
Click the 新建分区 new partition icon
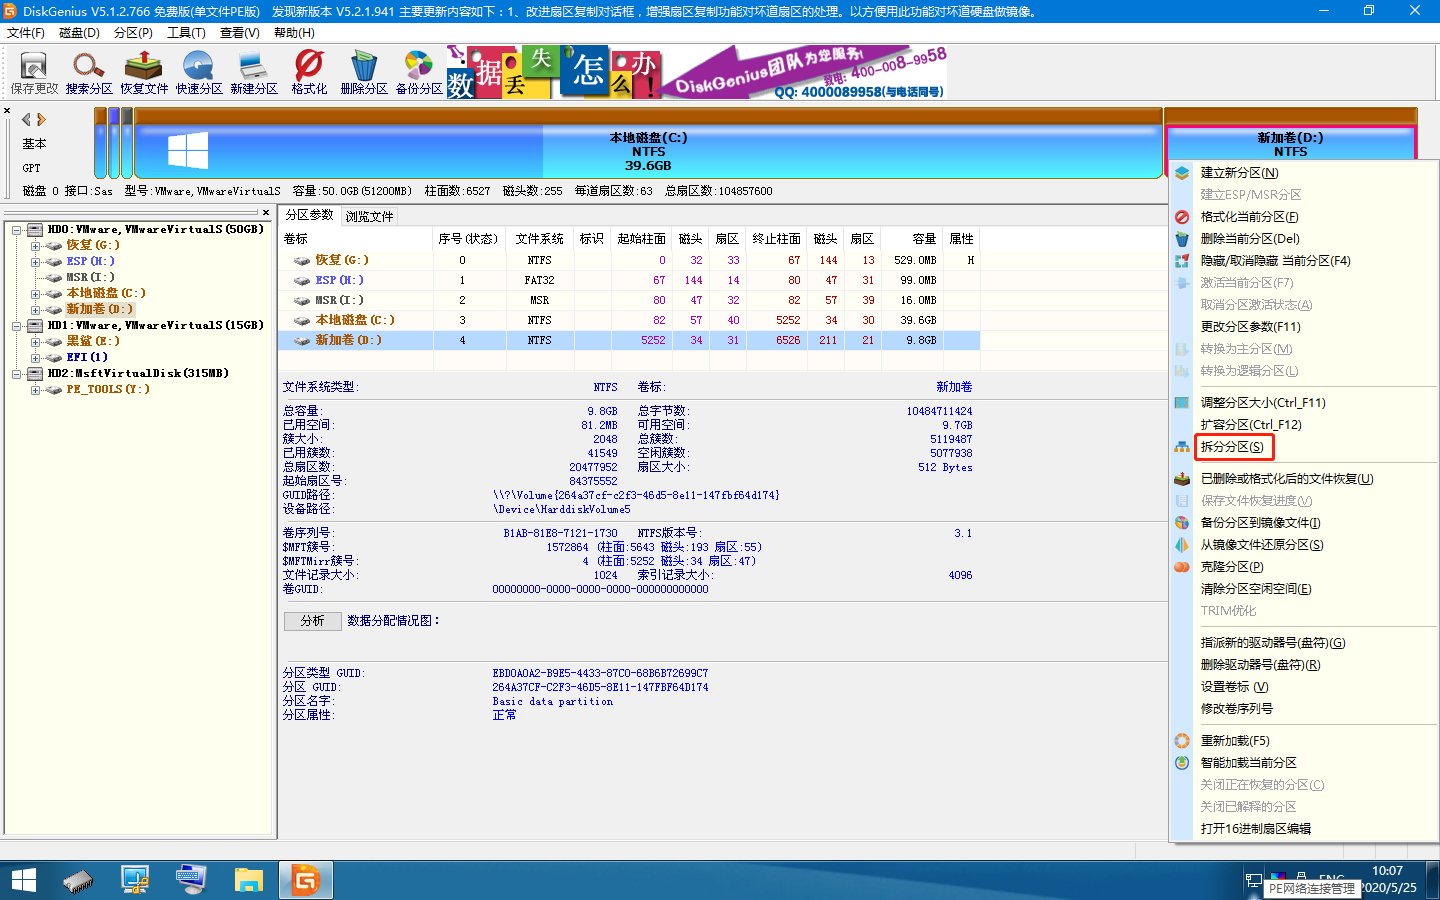click(254, 73)
